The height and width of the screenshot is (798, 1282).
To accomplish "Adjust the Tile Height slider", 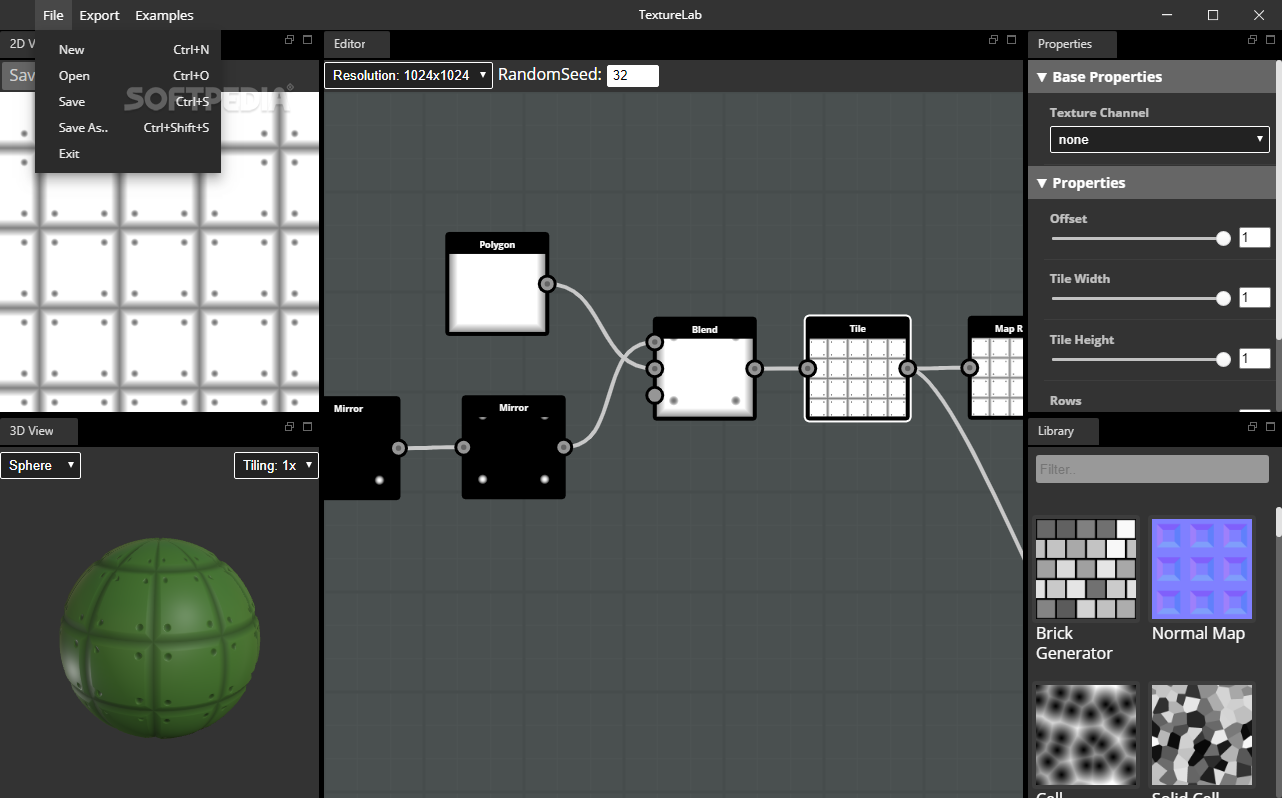I will click(1141, 359).
